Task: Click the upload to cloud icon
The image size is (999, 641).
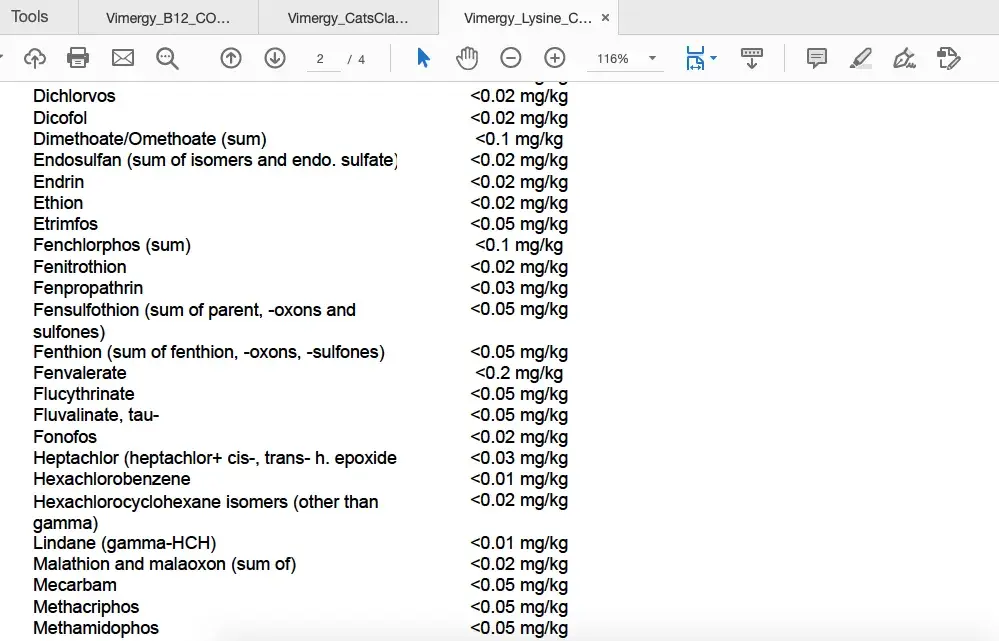Action: tap(35, 59)
